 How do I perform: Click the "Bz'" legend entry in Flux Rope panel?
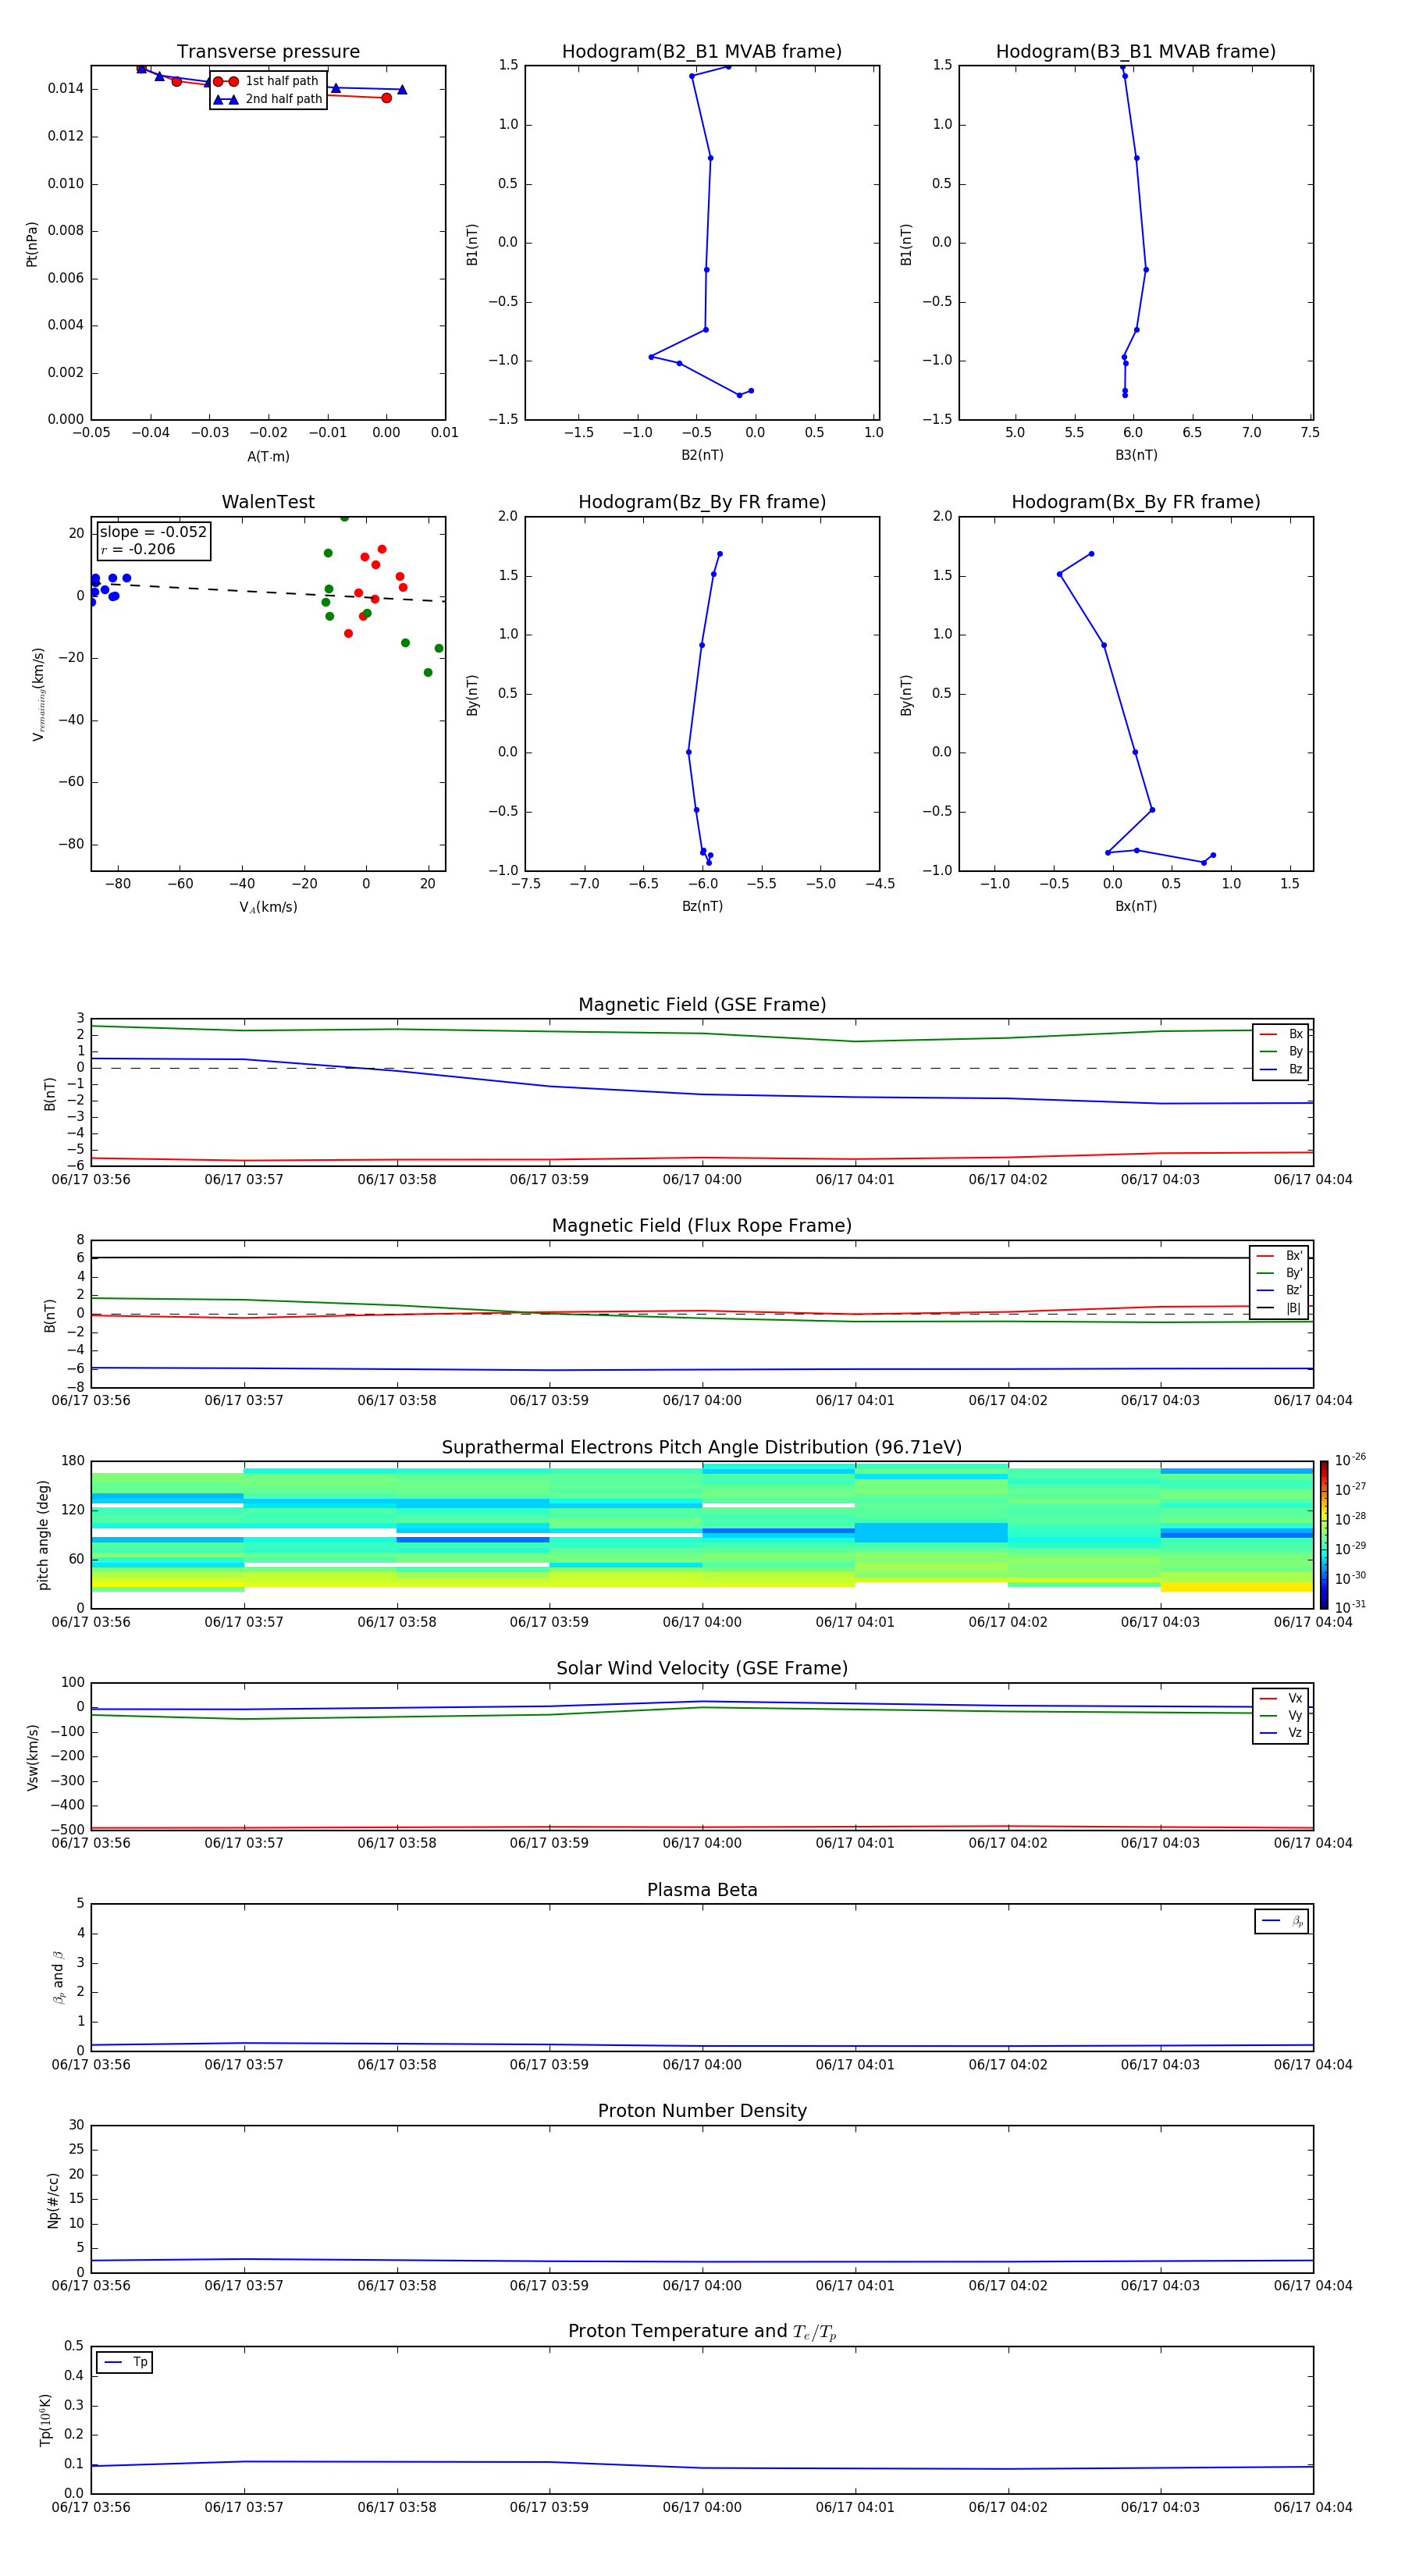[x=1280, y=1290]
